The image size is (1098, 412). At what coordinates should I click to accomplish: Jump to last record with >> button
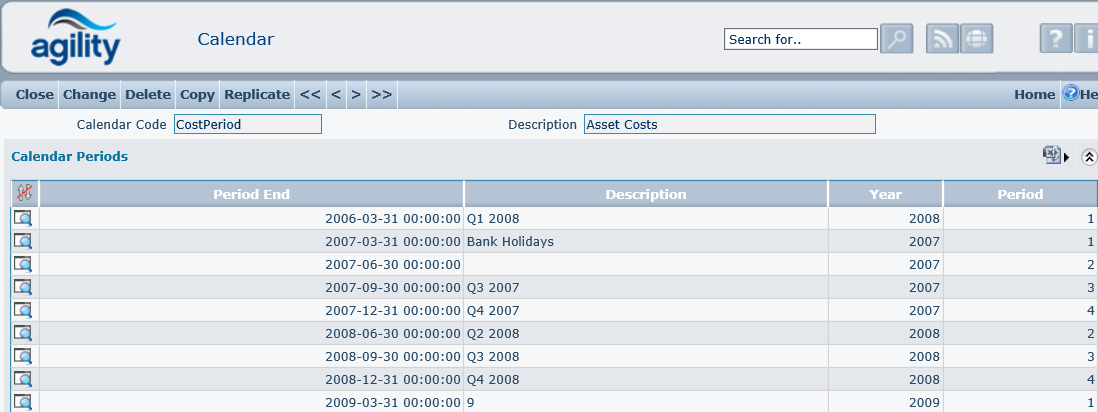381,94
